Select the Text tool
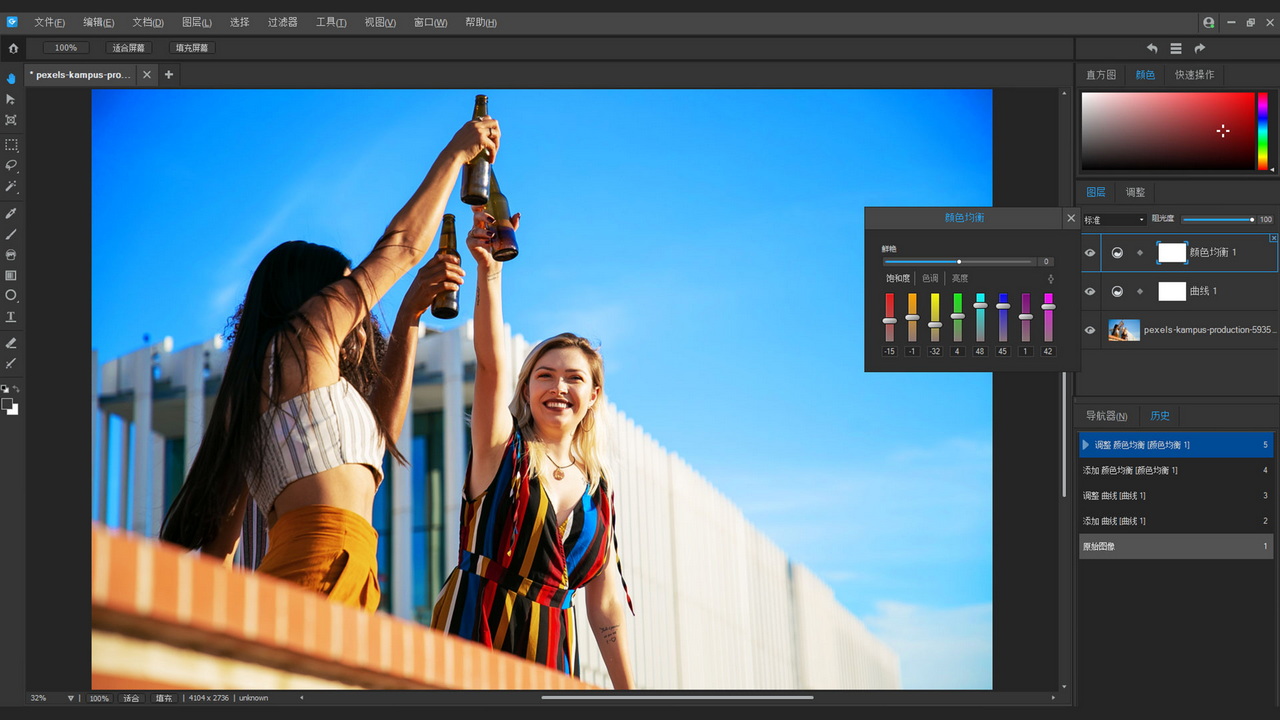The width and height of the screenshot is (1280, 720). click(x=11, y=317)
